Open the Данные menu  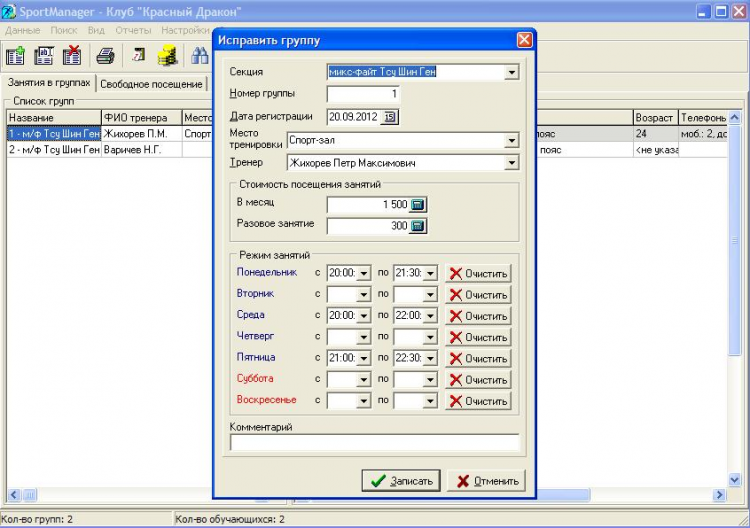[x=22, y=30]
